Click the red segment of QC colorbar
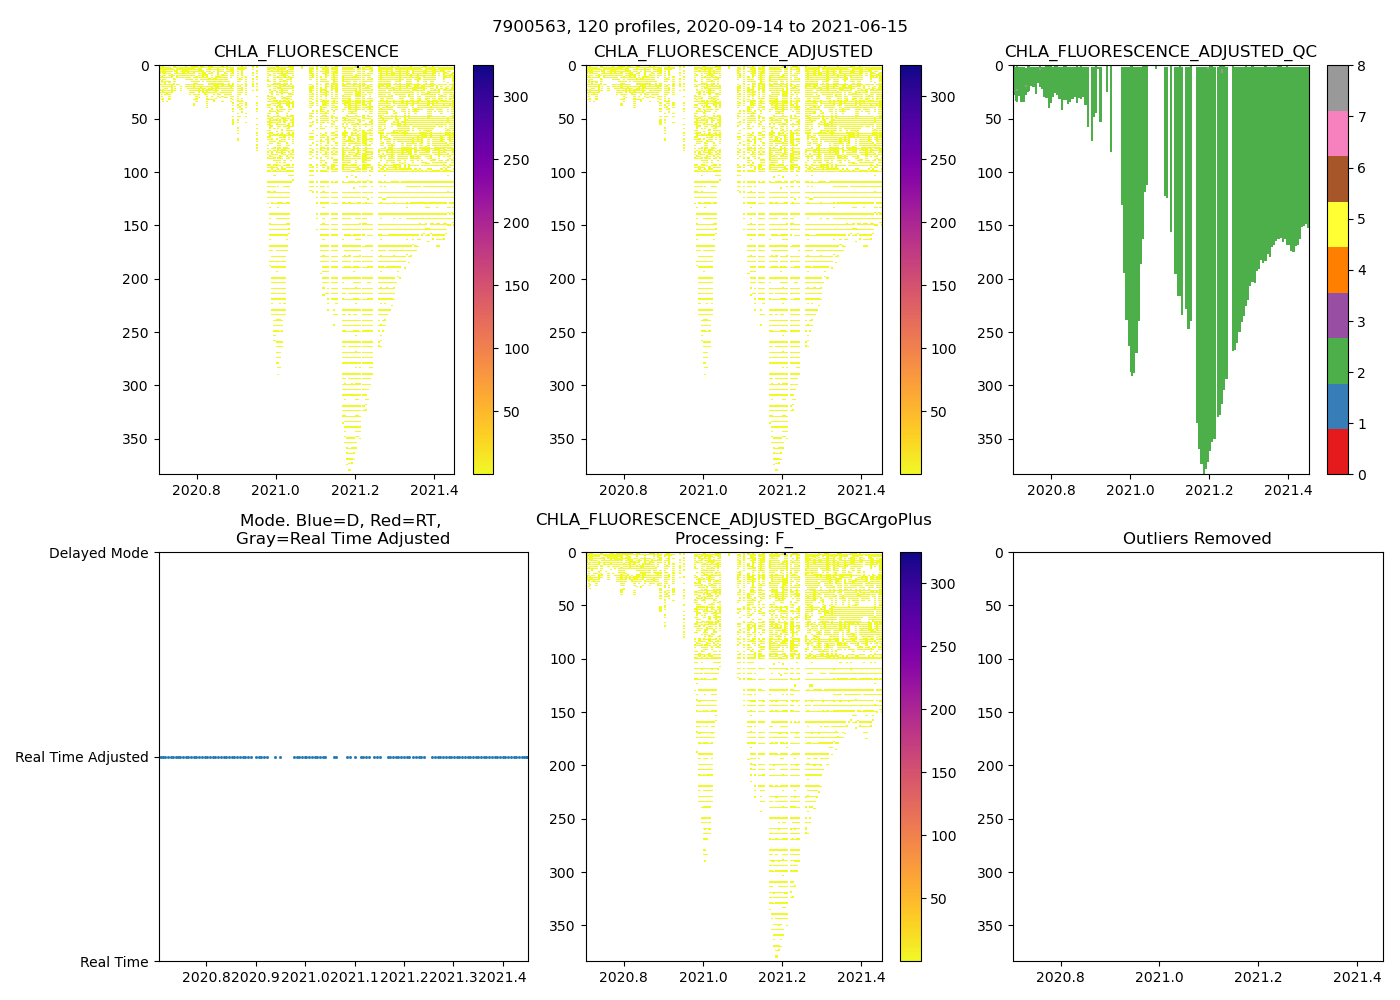 tap(1337, 451)
